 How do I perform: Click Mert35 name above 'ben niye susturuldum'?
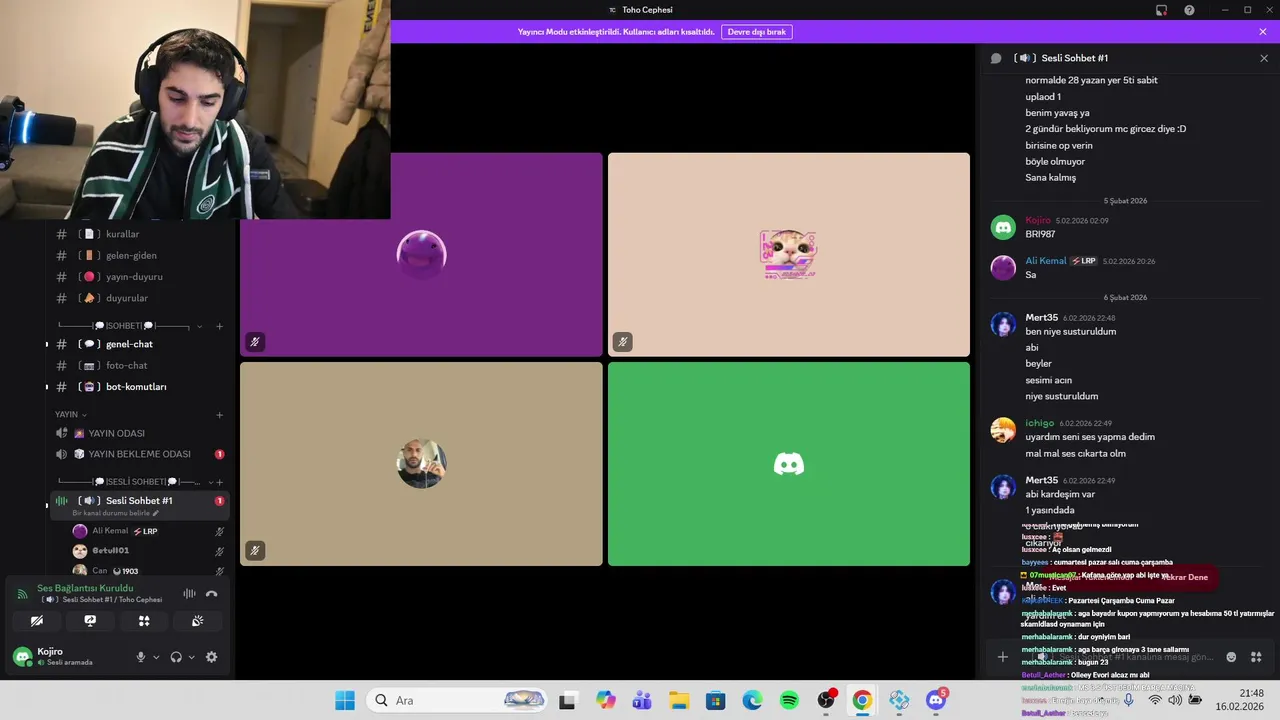pyautogui.click(x=1041, y=318)
